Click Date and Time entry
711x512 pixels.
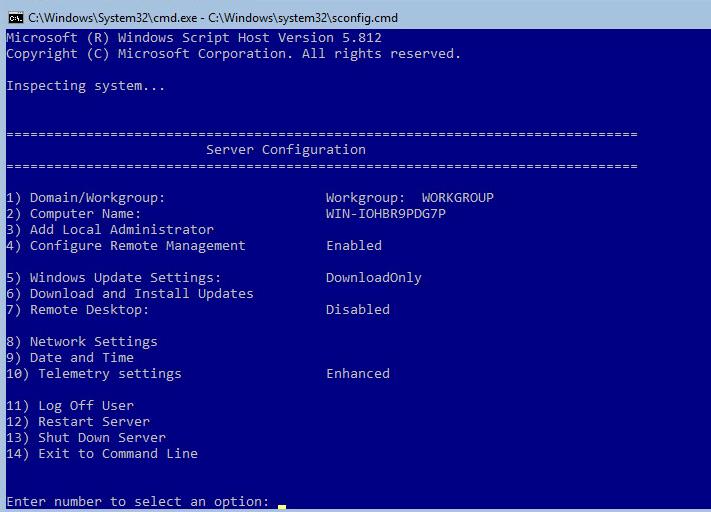[x=70, y=357]
